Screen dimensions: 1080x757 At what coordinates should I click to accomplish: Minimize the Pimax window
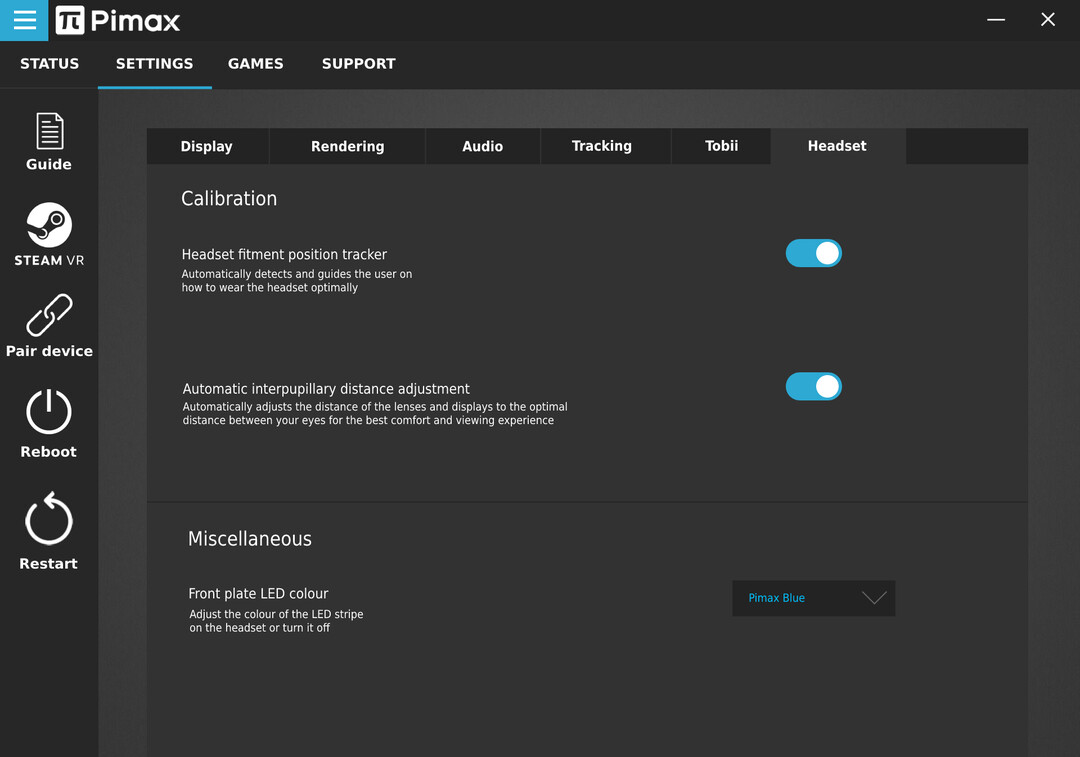coord(995,20)
